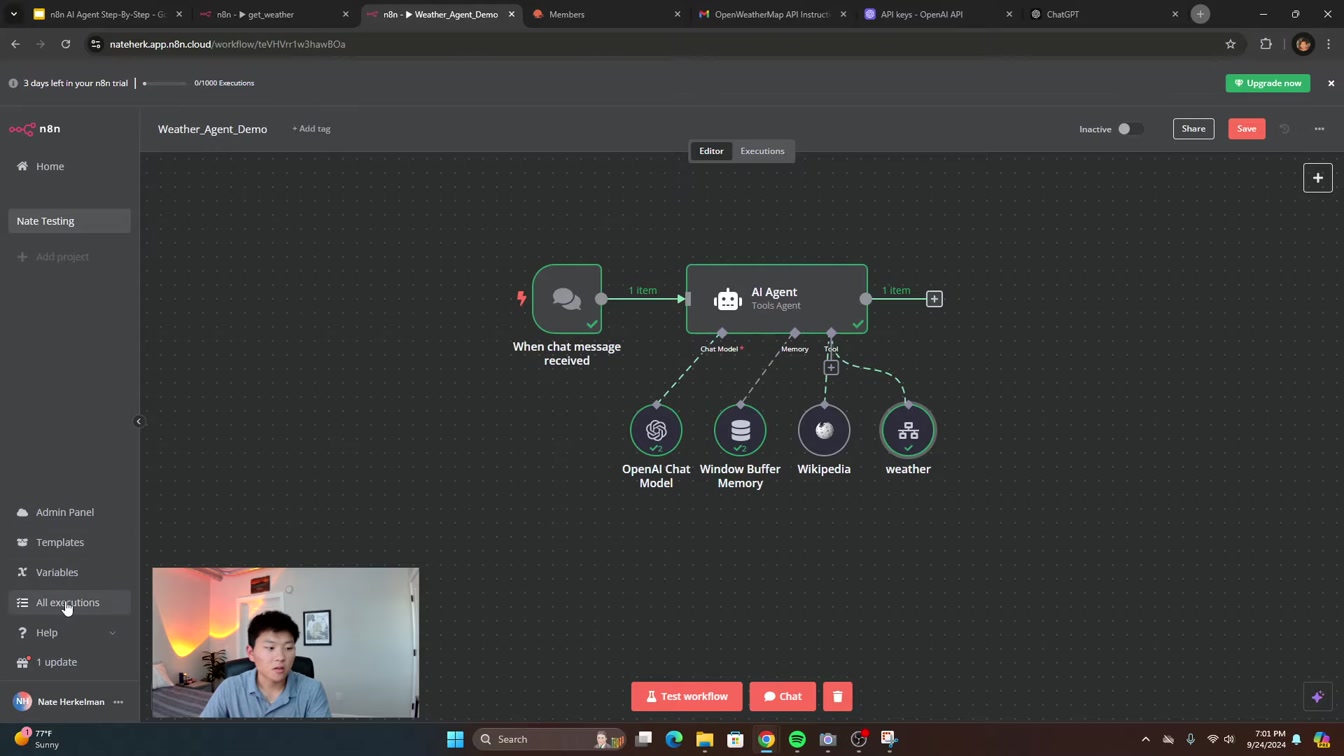The height and width of the screenshot is (756, 1344).
Task: Open the tab search dropdown
Action: pyautogui.click(x=14, y=14)
